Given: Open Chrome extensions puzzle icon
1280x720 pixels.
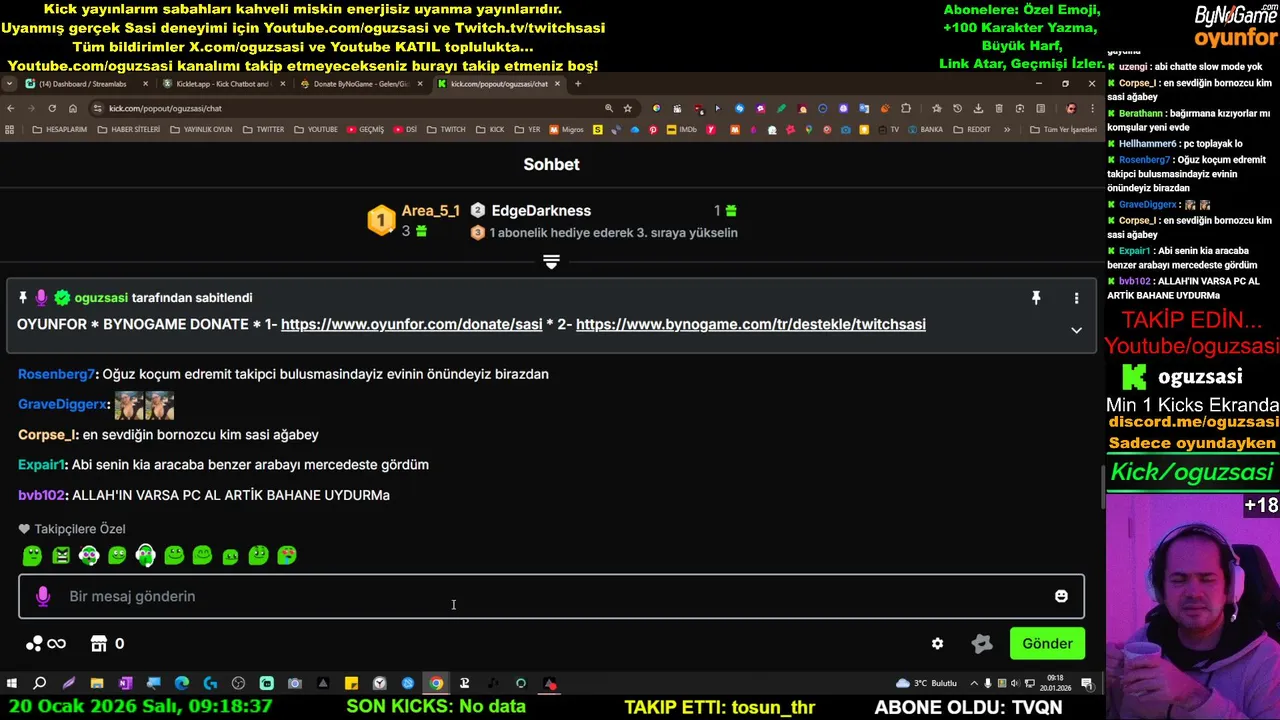Looking at the screenshot, I should [x=906, y=108].
